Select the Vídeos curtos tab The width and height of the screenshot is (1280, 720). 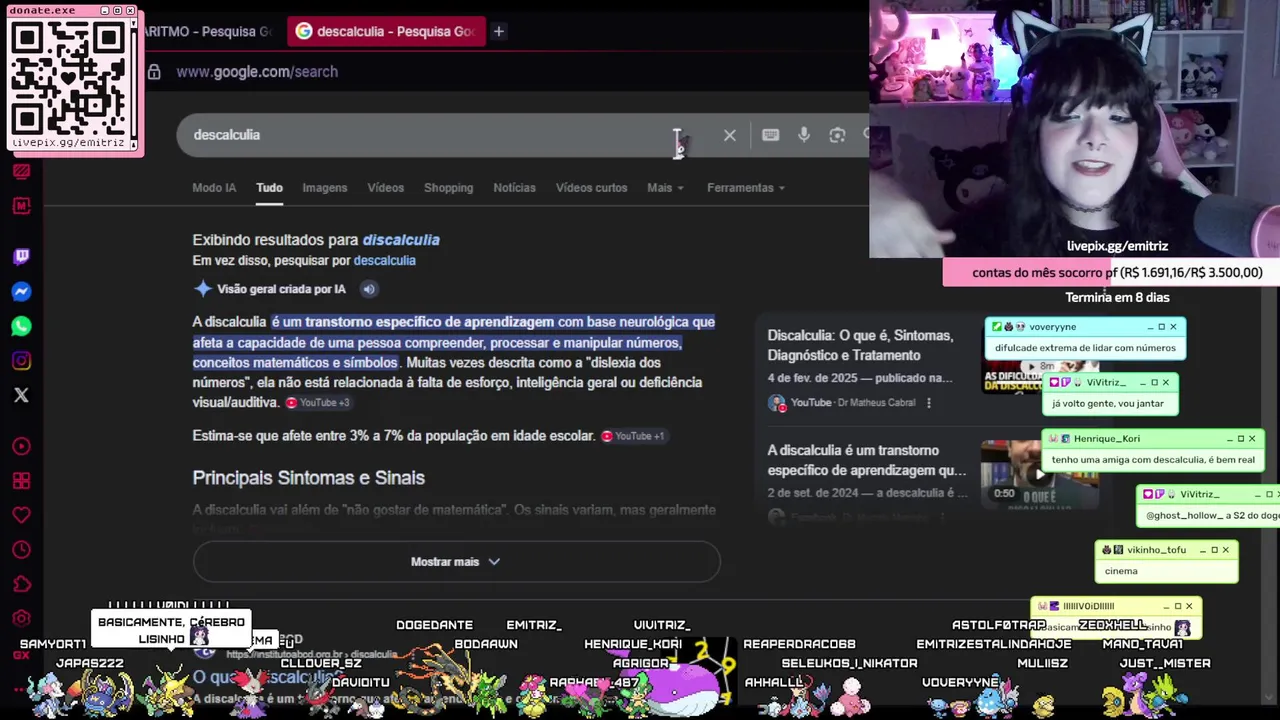coord(591,188)
